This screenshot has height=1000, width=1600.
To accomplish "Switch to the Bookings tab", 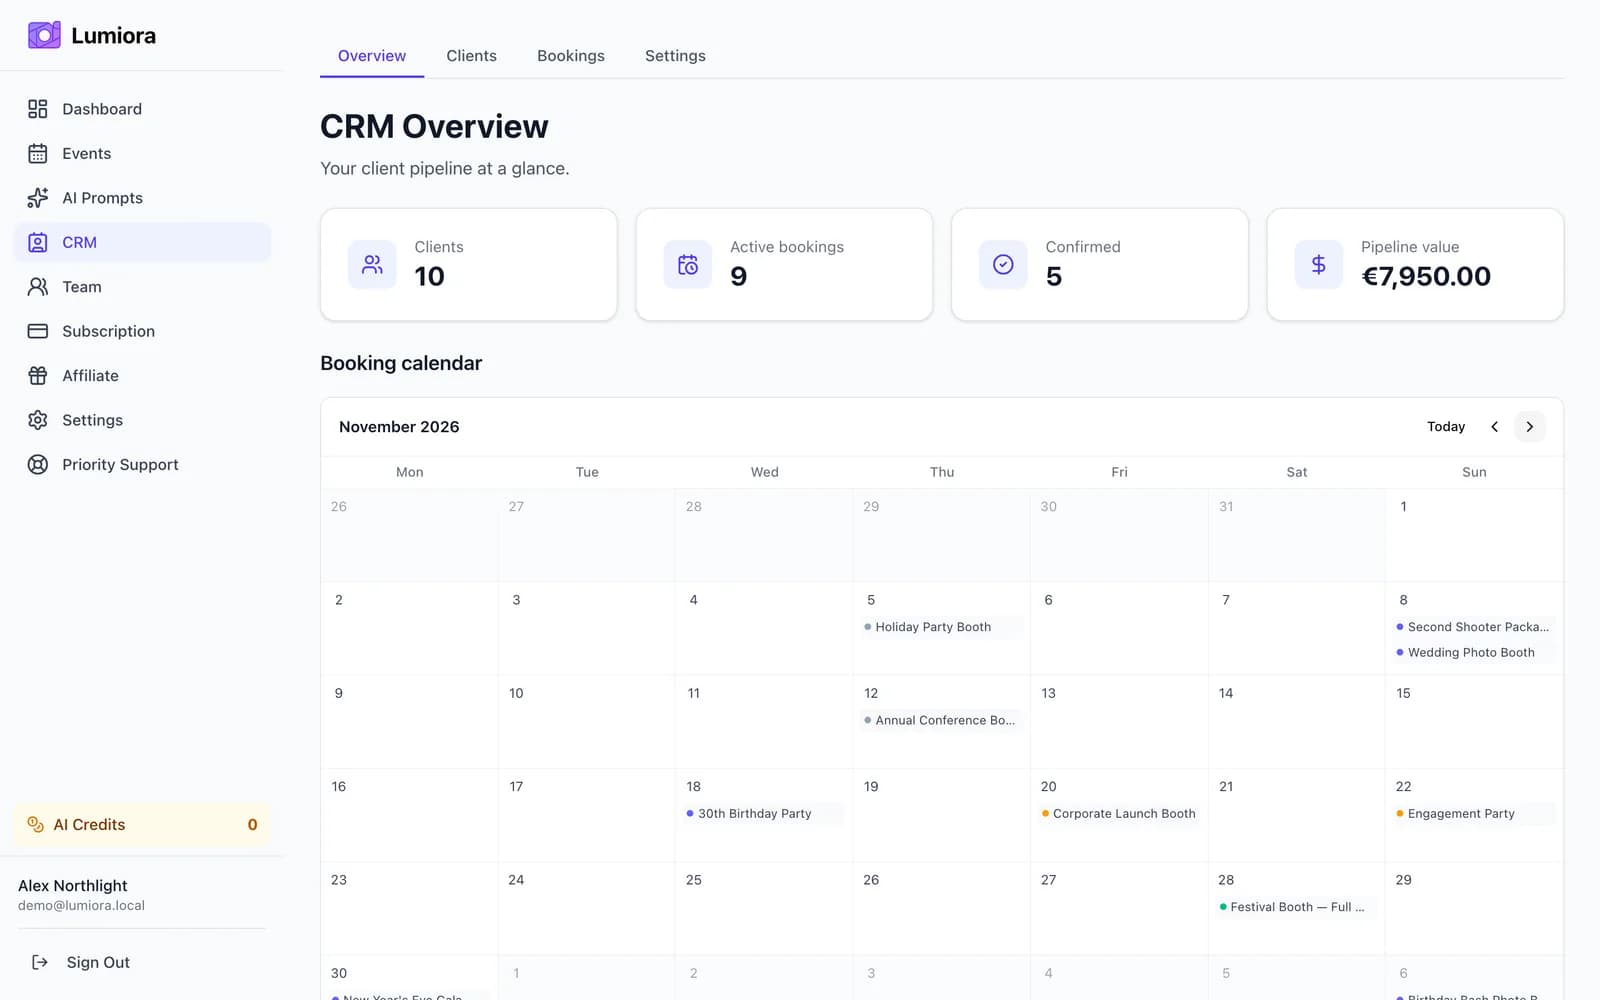I will [x=571, y=56].
